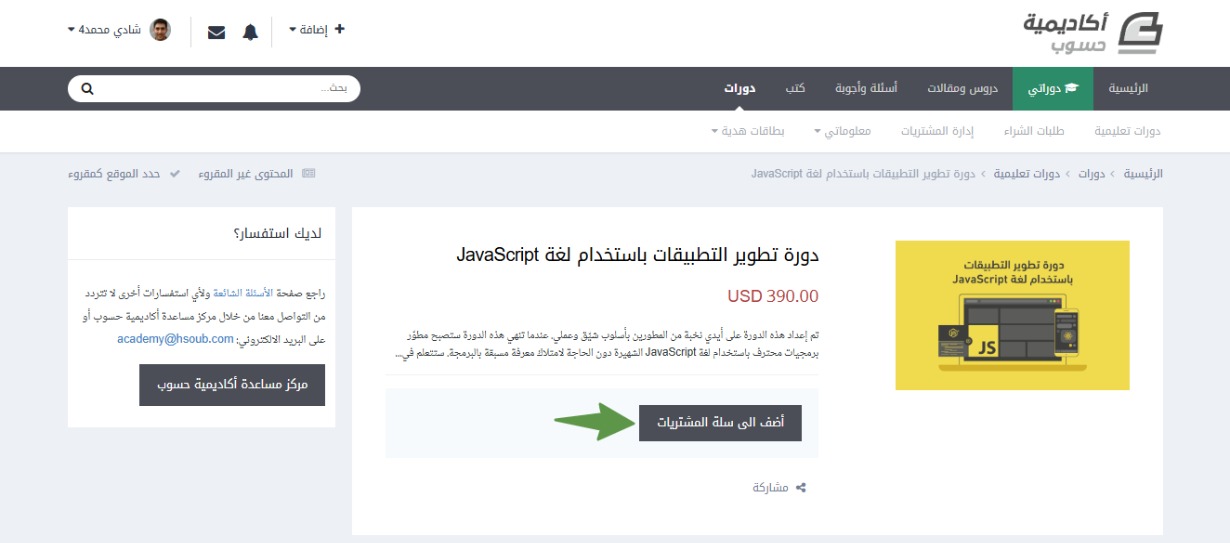Click the Hsoub Academy logo
The width and height of the screenshot is (1230, 543).
coord(1094,33)
